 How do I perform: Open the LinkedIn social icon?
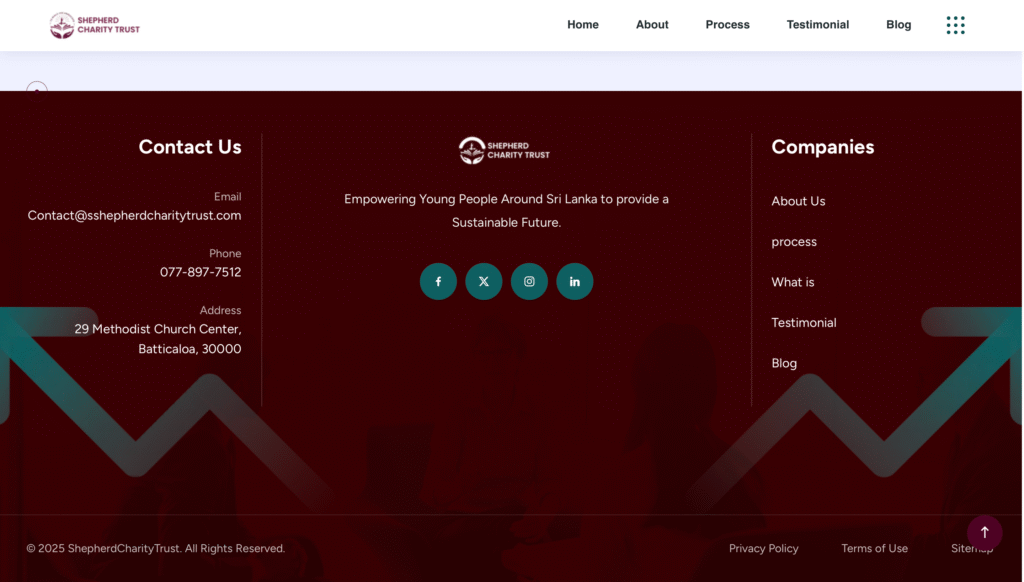(x=574, y=281)
